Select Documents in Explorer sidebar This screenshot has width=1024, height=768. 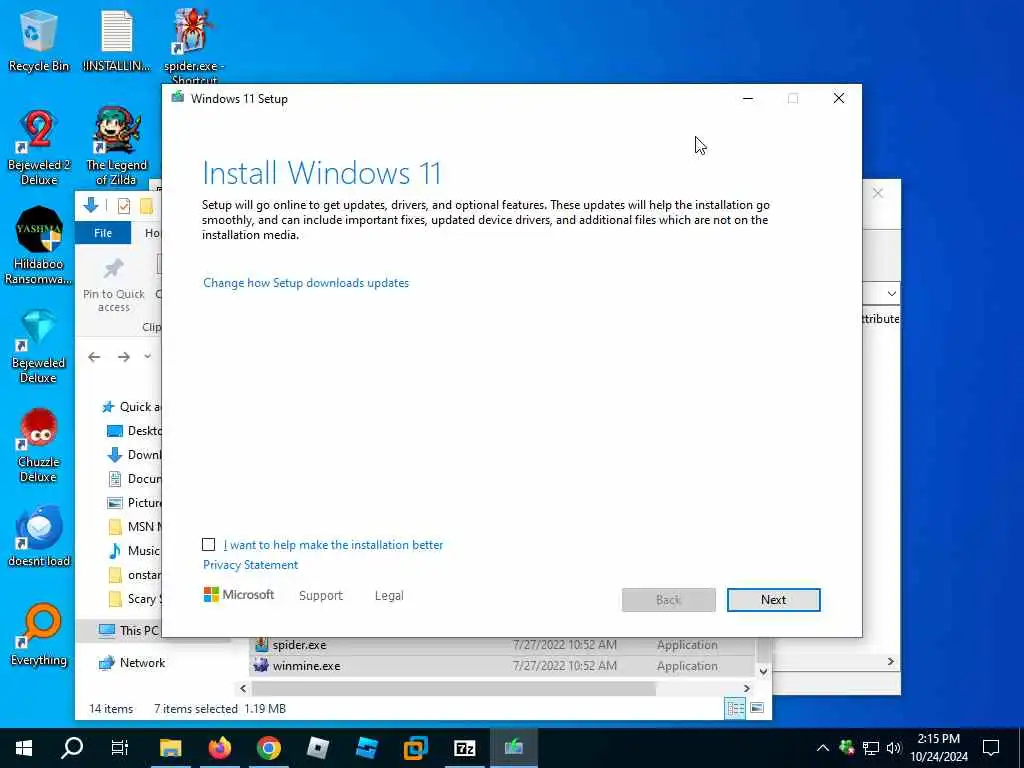pyautogui.click(x=133, y=479)
